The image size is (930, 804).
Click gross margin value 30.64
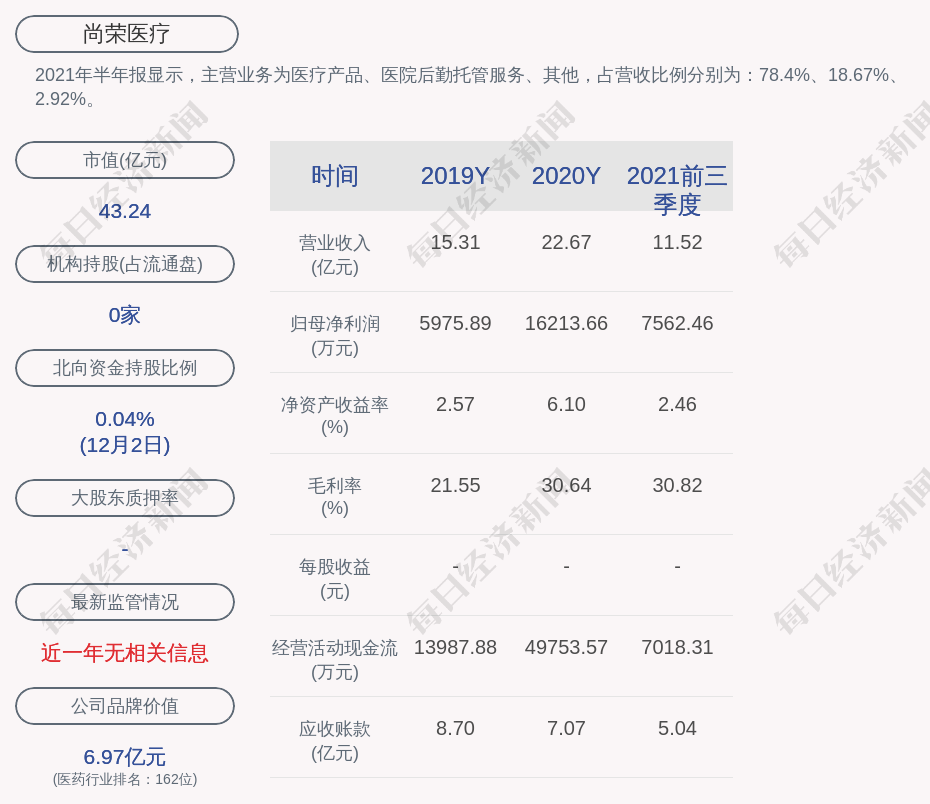[566, 486]
